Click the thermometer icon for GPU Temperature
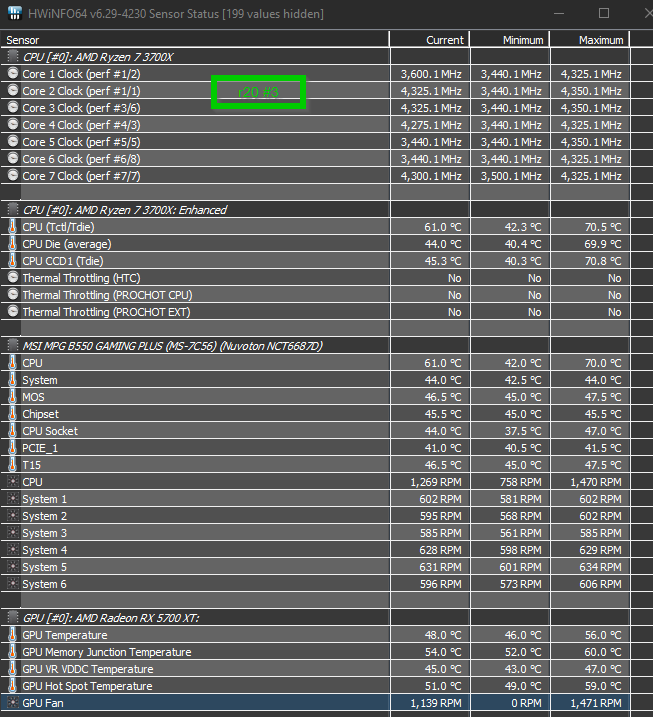The width and height of the screenshot is (653, 717). tap(12, 635)
